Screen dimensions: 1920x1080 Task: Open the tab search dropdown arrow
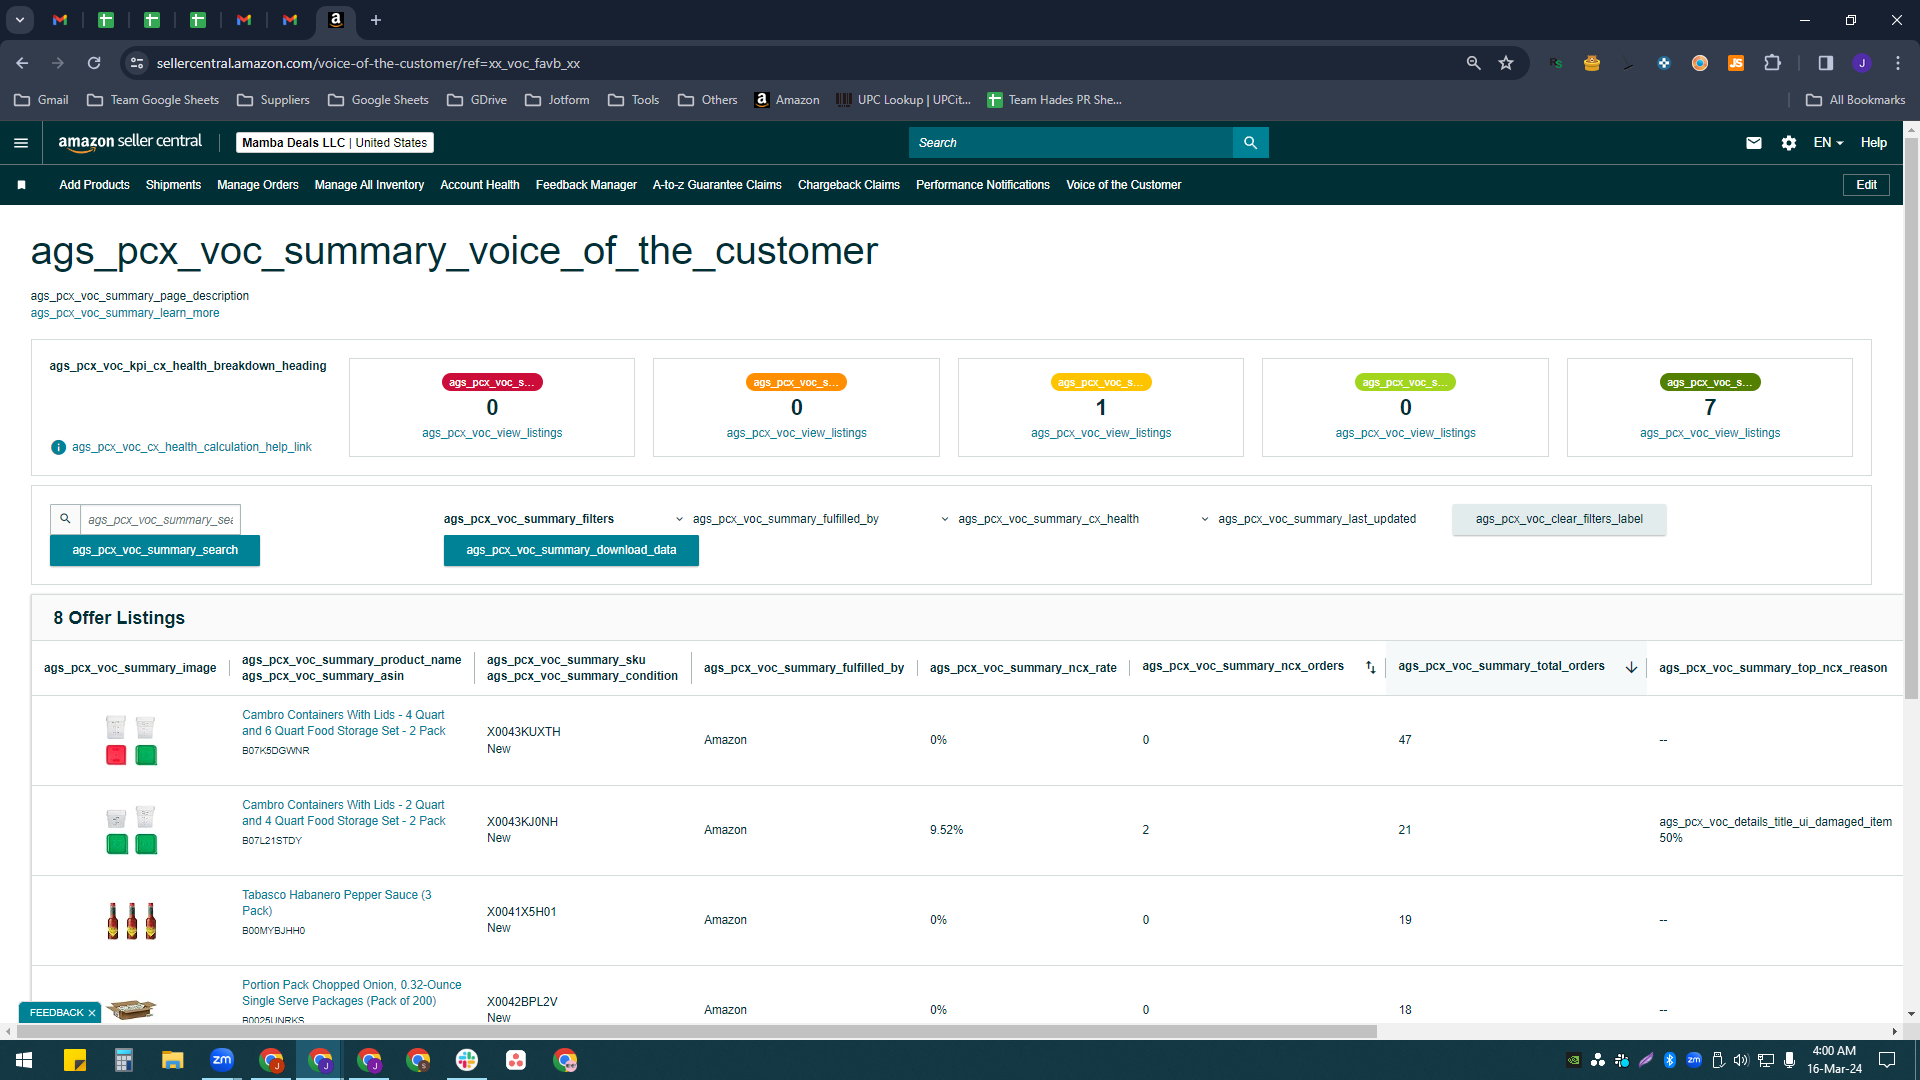(19, 20)
